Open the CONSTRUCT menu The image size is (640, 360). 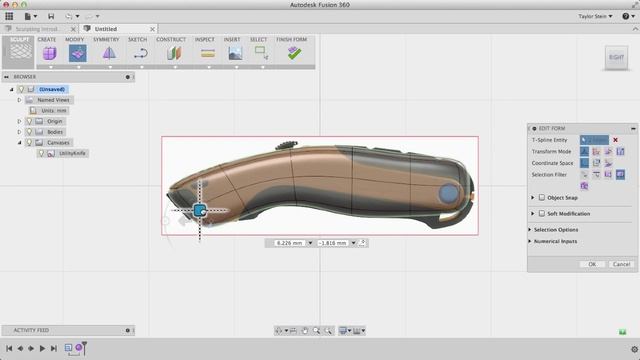click(x=171, y=39)
